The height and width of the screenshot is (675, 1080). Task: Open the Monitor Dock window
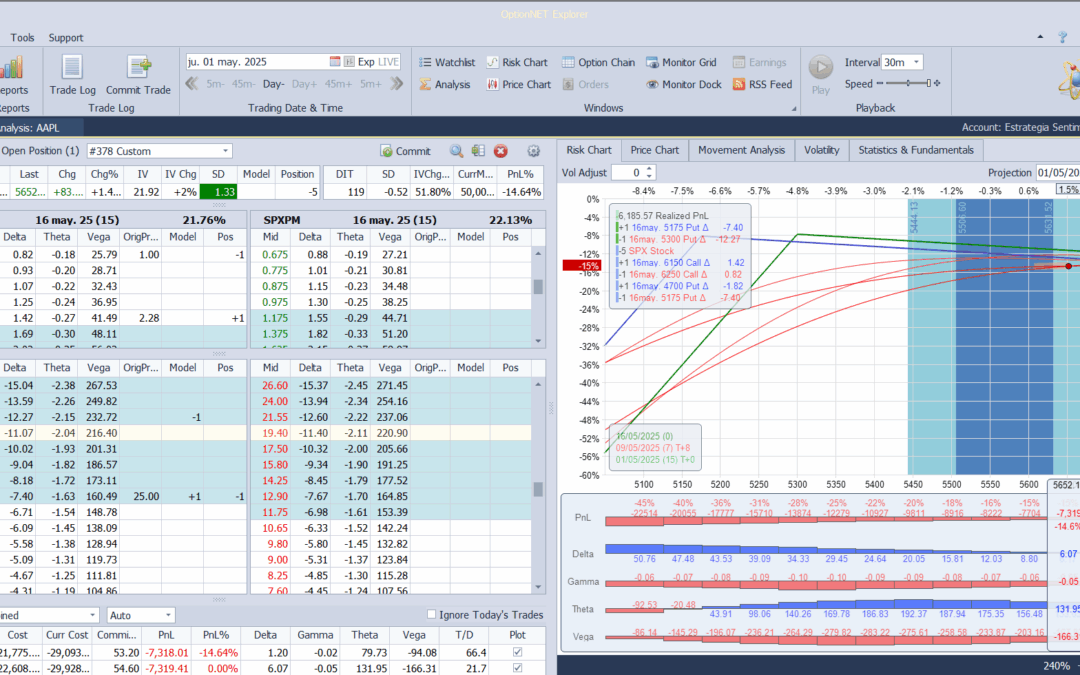click(x=683, y=84)
